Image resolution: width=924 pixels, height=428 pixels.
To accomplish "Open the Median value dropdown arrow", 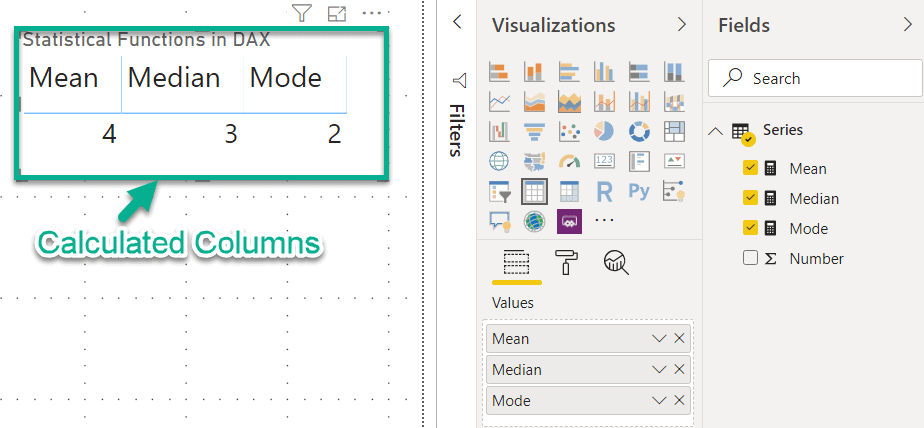I will [x=659, y=370].
